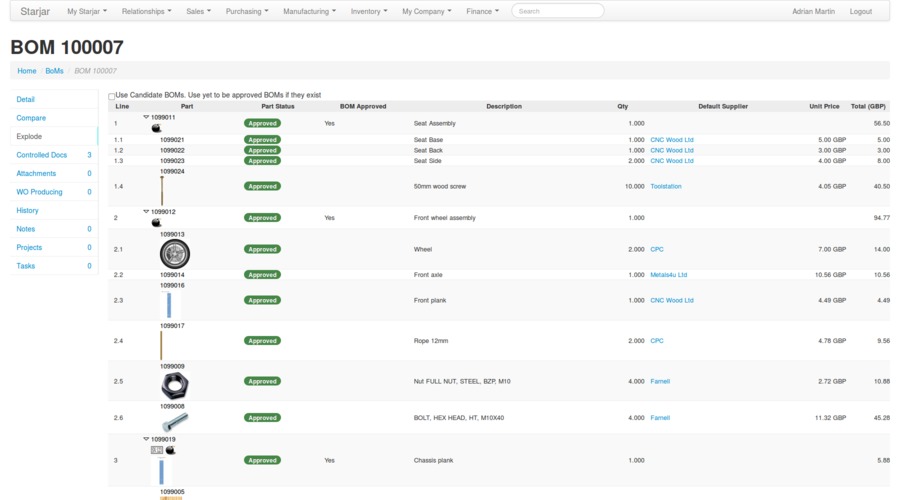
Task: Click the hex nut part image
Action: pyautogui.click(x=174, y=385)
